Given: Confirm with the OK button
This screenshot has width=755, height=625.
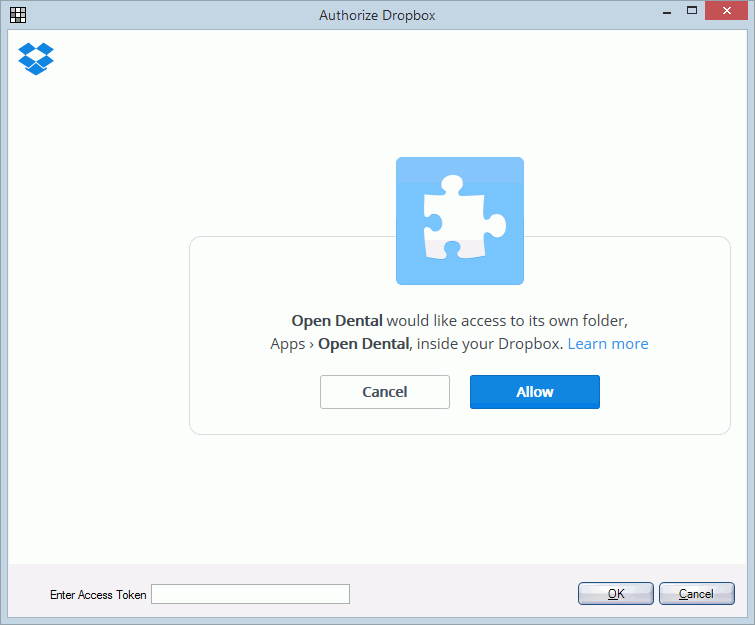Looking at the screenshot, I should (616, 593).
